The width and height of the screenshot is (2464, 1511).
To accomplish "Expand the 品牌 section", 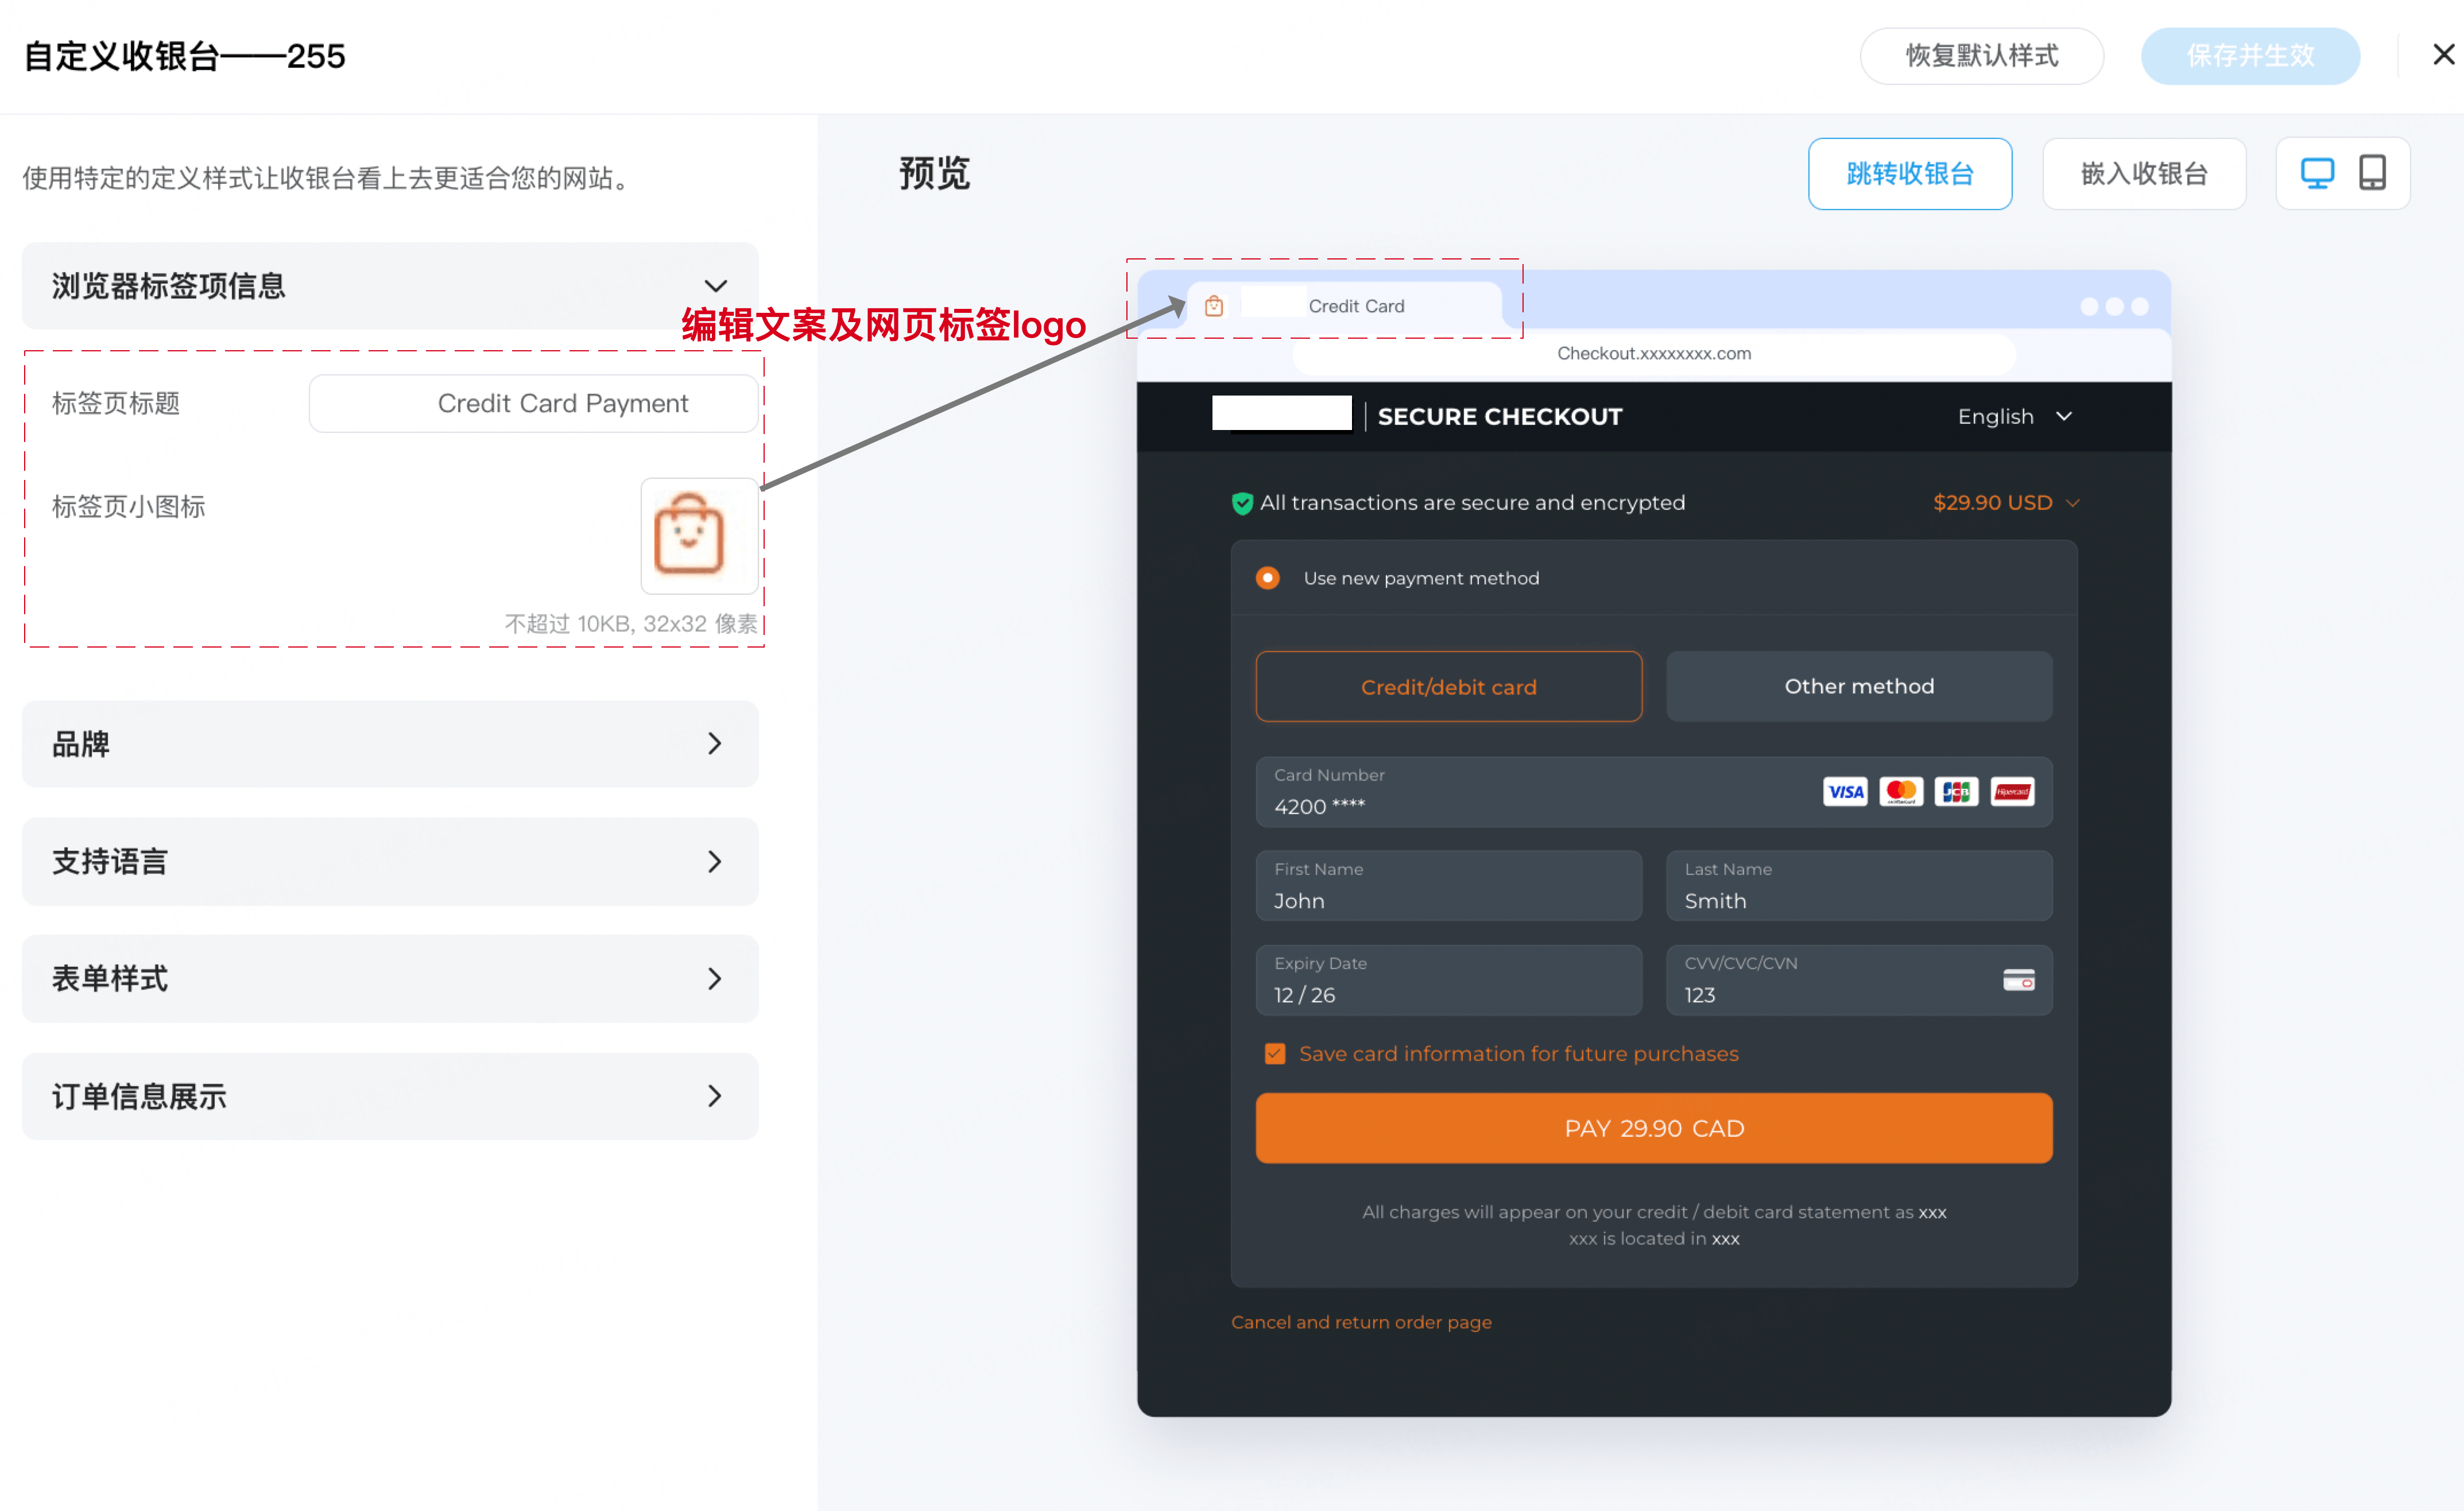I will click(x=715, y=744).
